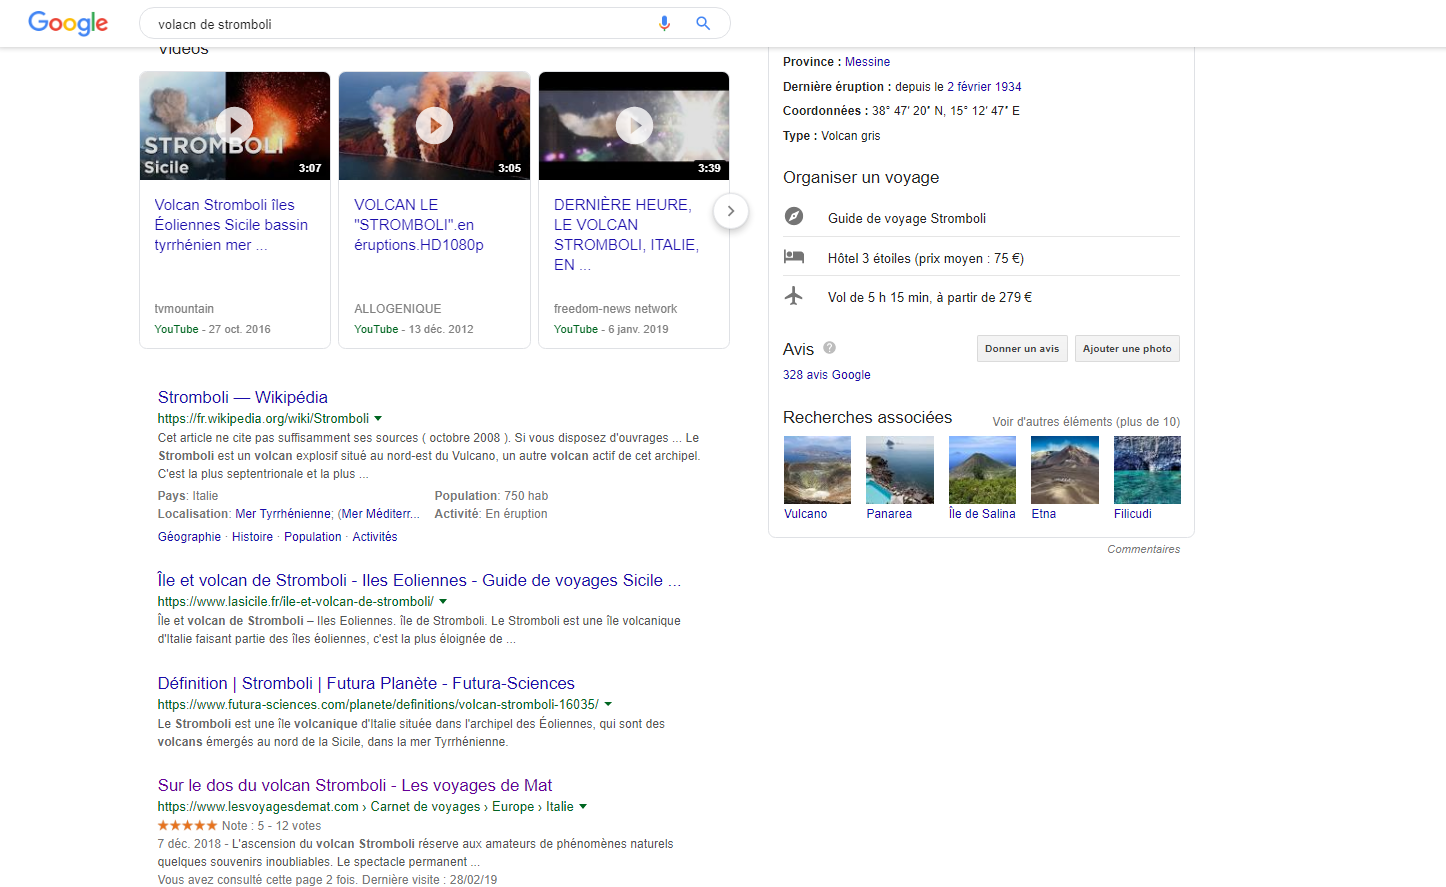
Task: Click the Avis help question mark icon
Action: 829,348
